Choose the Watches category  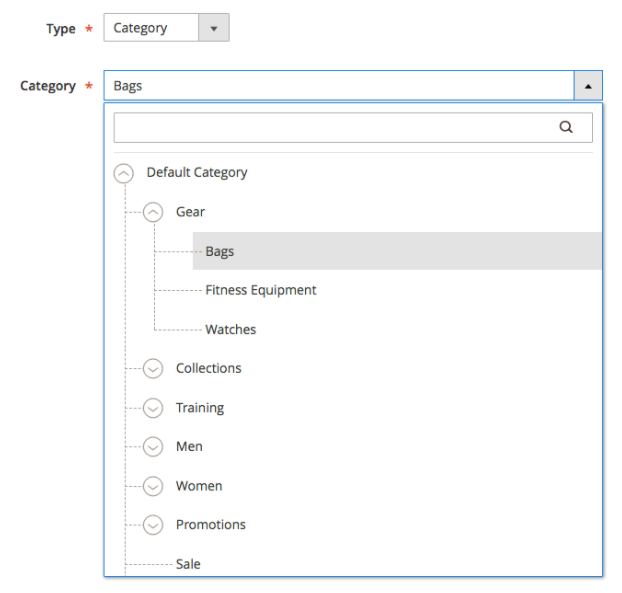(x=230, y=329)
